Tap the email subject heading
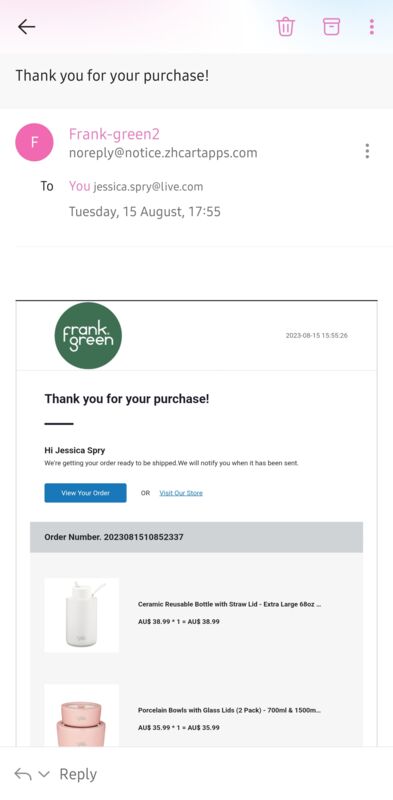This screenshot has height=800, width=393. (x=112, y=76)
